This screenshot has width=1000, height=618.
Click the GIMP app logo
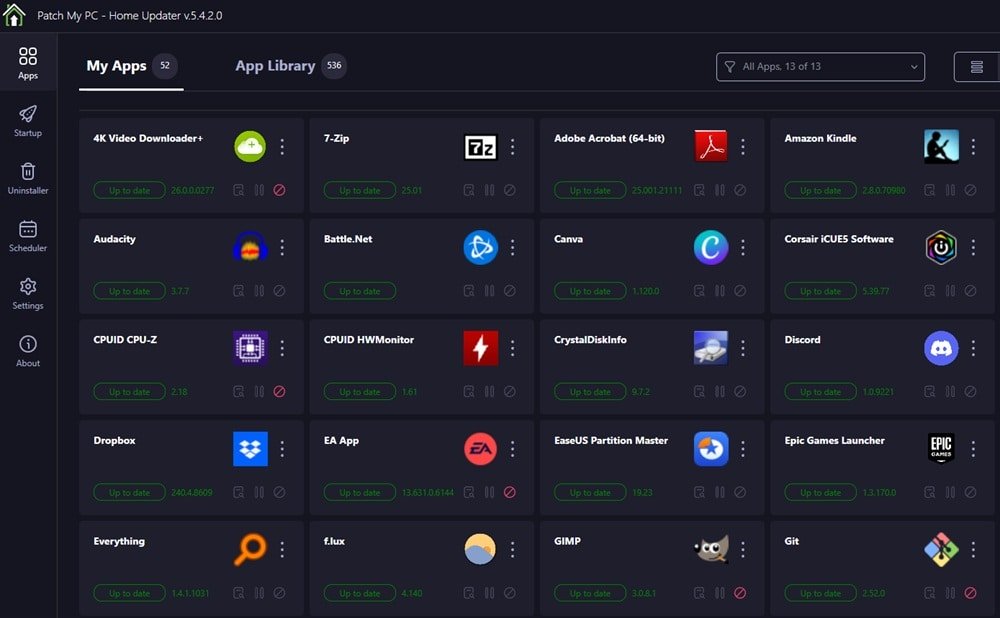710,548
